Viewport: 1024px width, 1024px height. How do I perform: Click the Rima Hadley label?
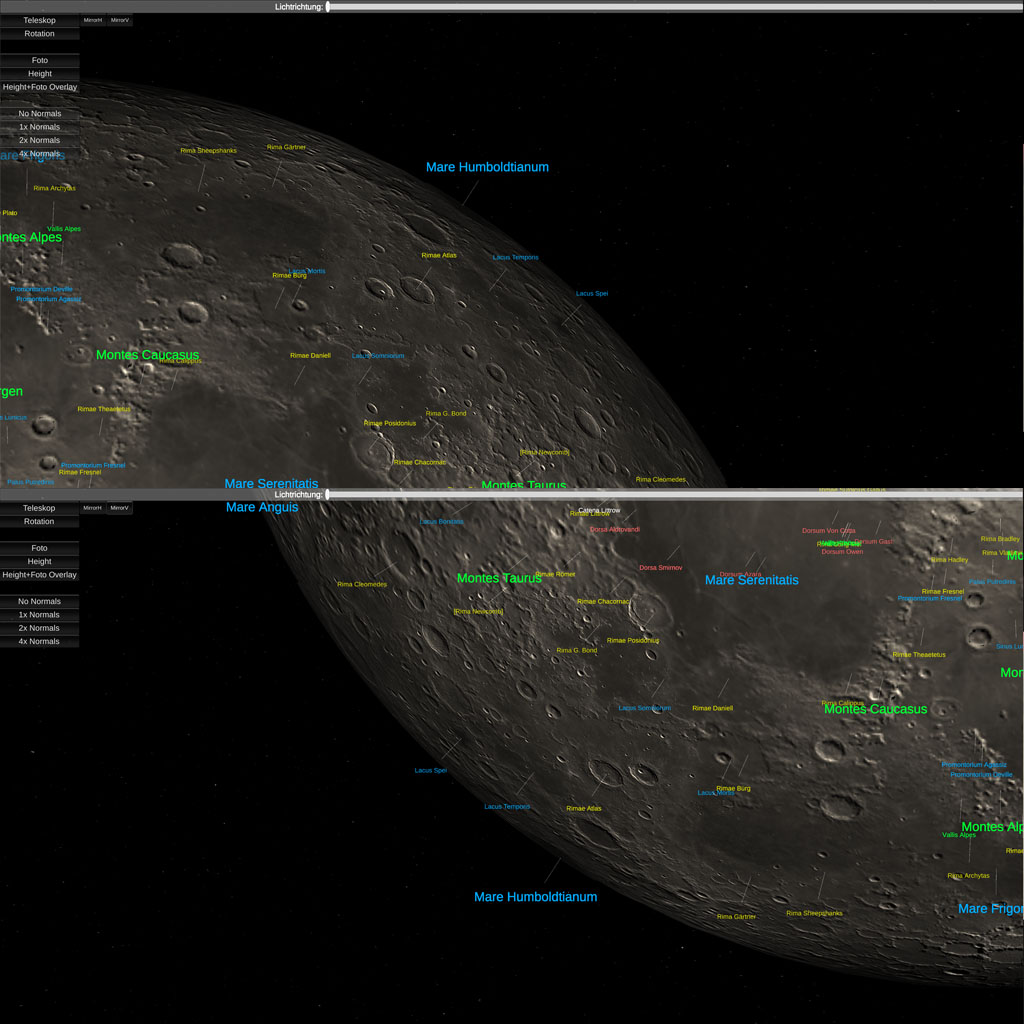(x=950, y=560)
